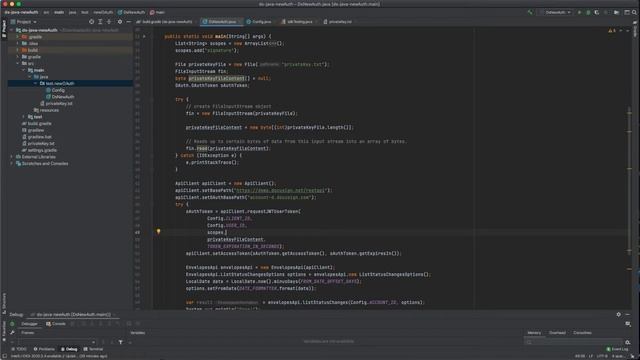Toggle tool window quick access in status corner

point(4,356)
